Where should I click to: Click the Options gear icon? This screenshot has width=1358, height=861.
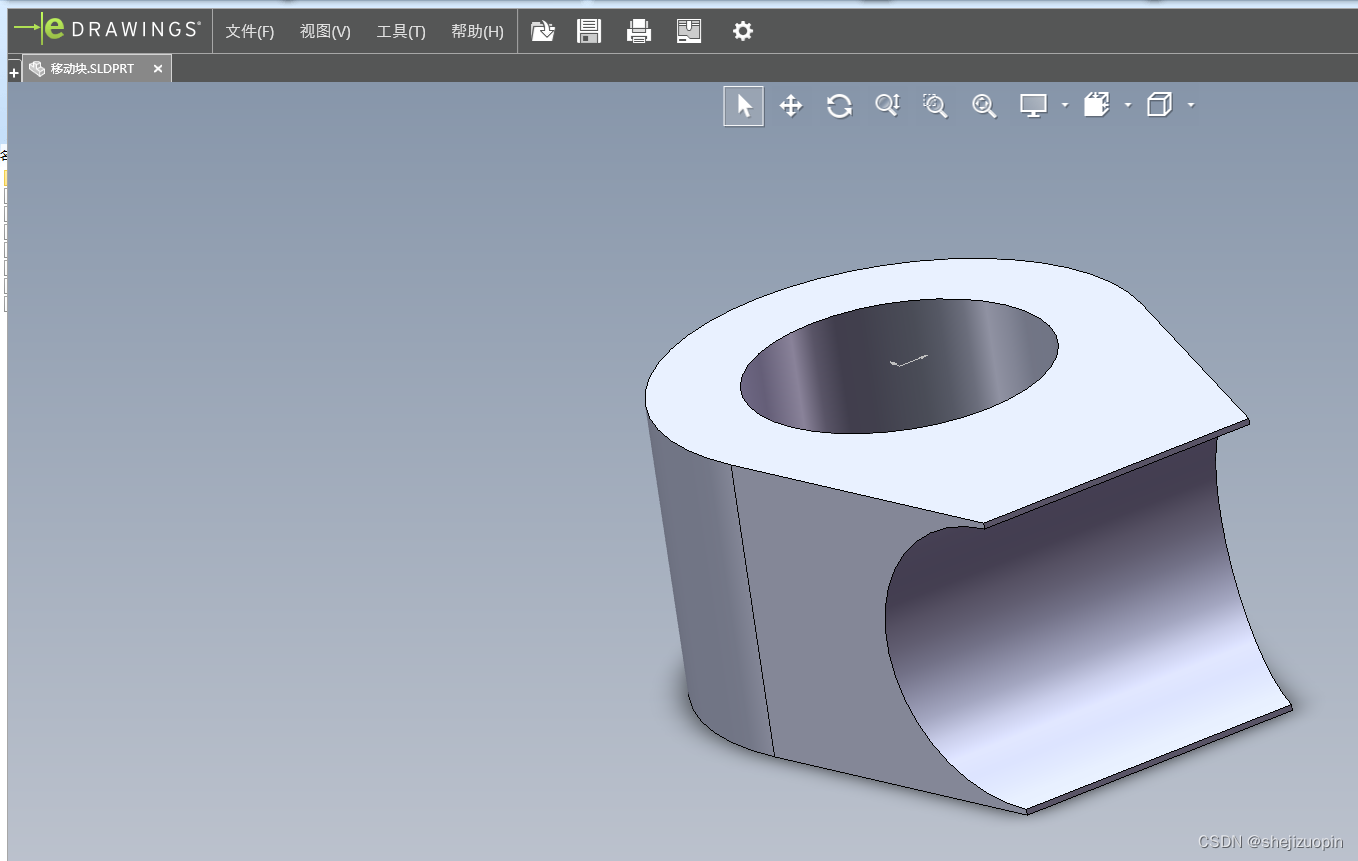742,31
